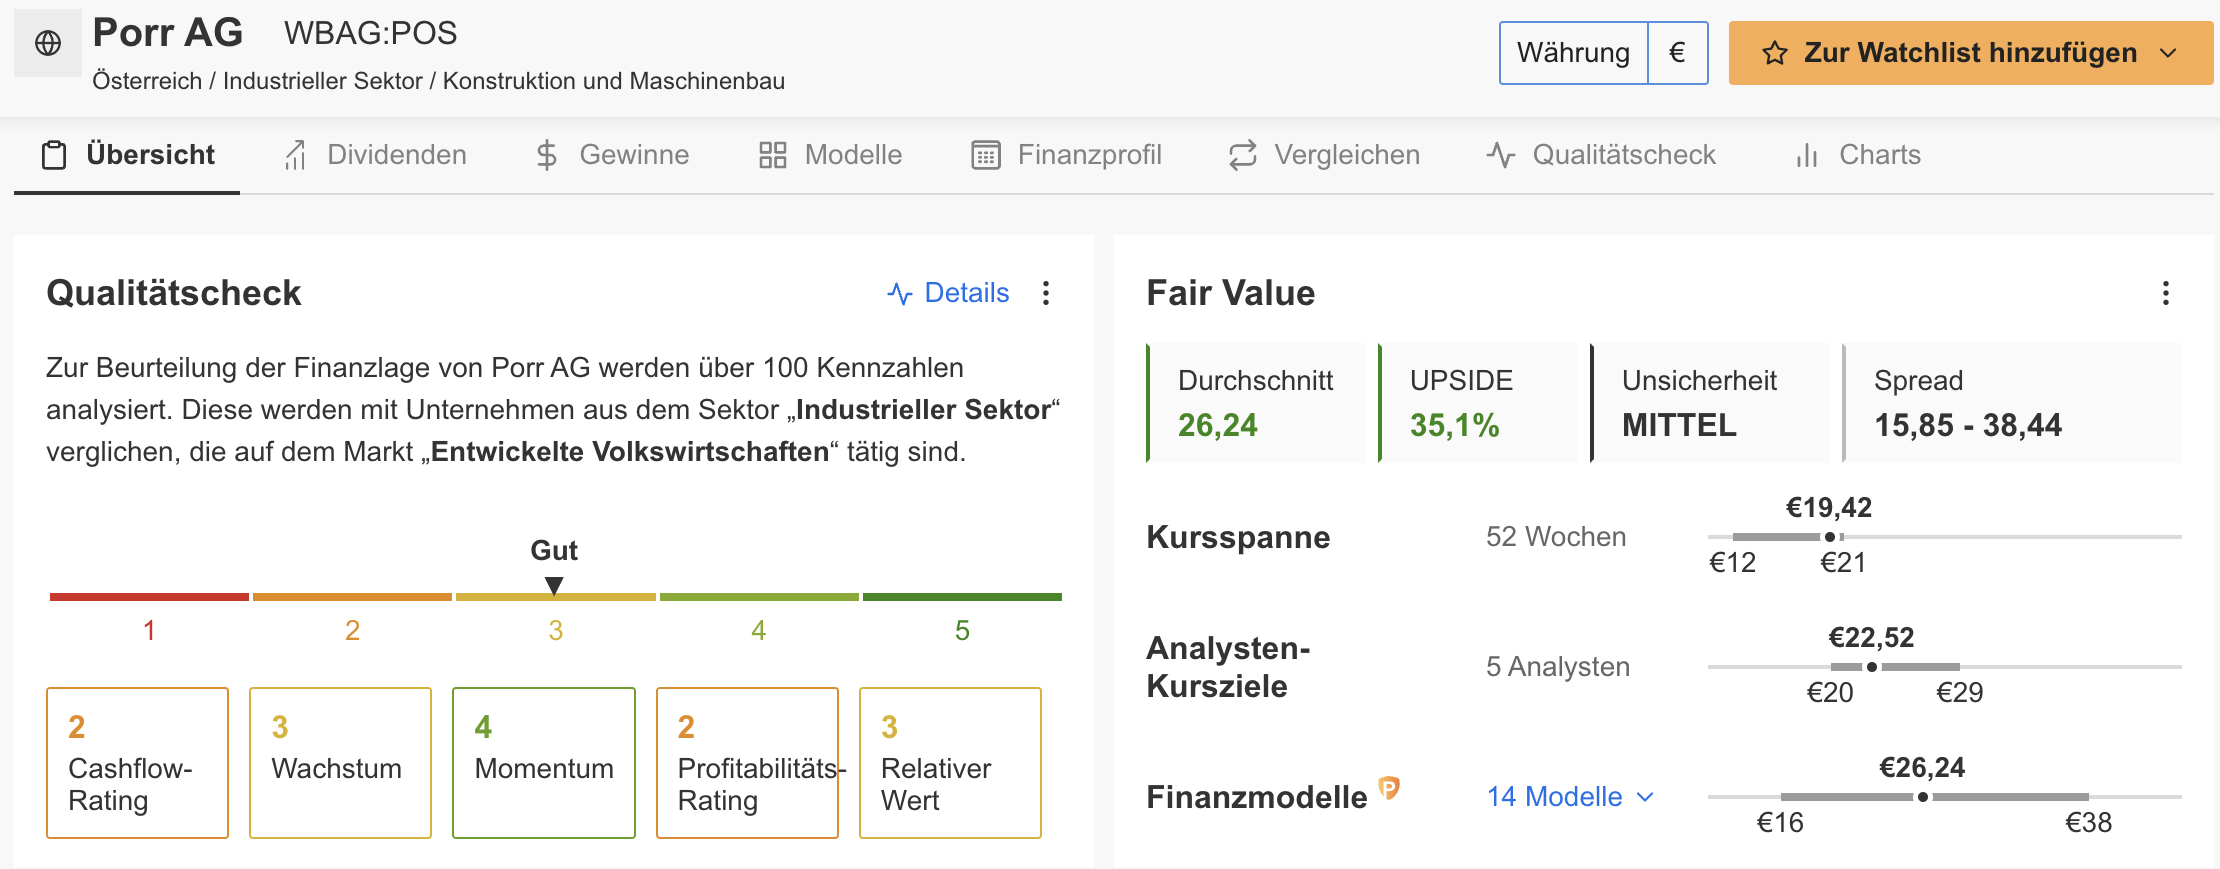
Task: Select the € currency option
Action: (x=1678, y=53)
